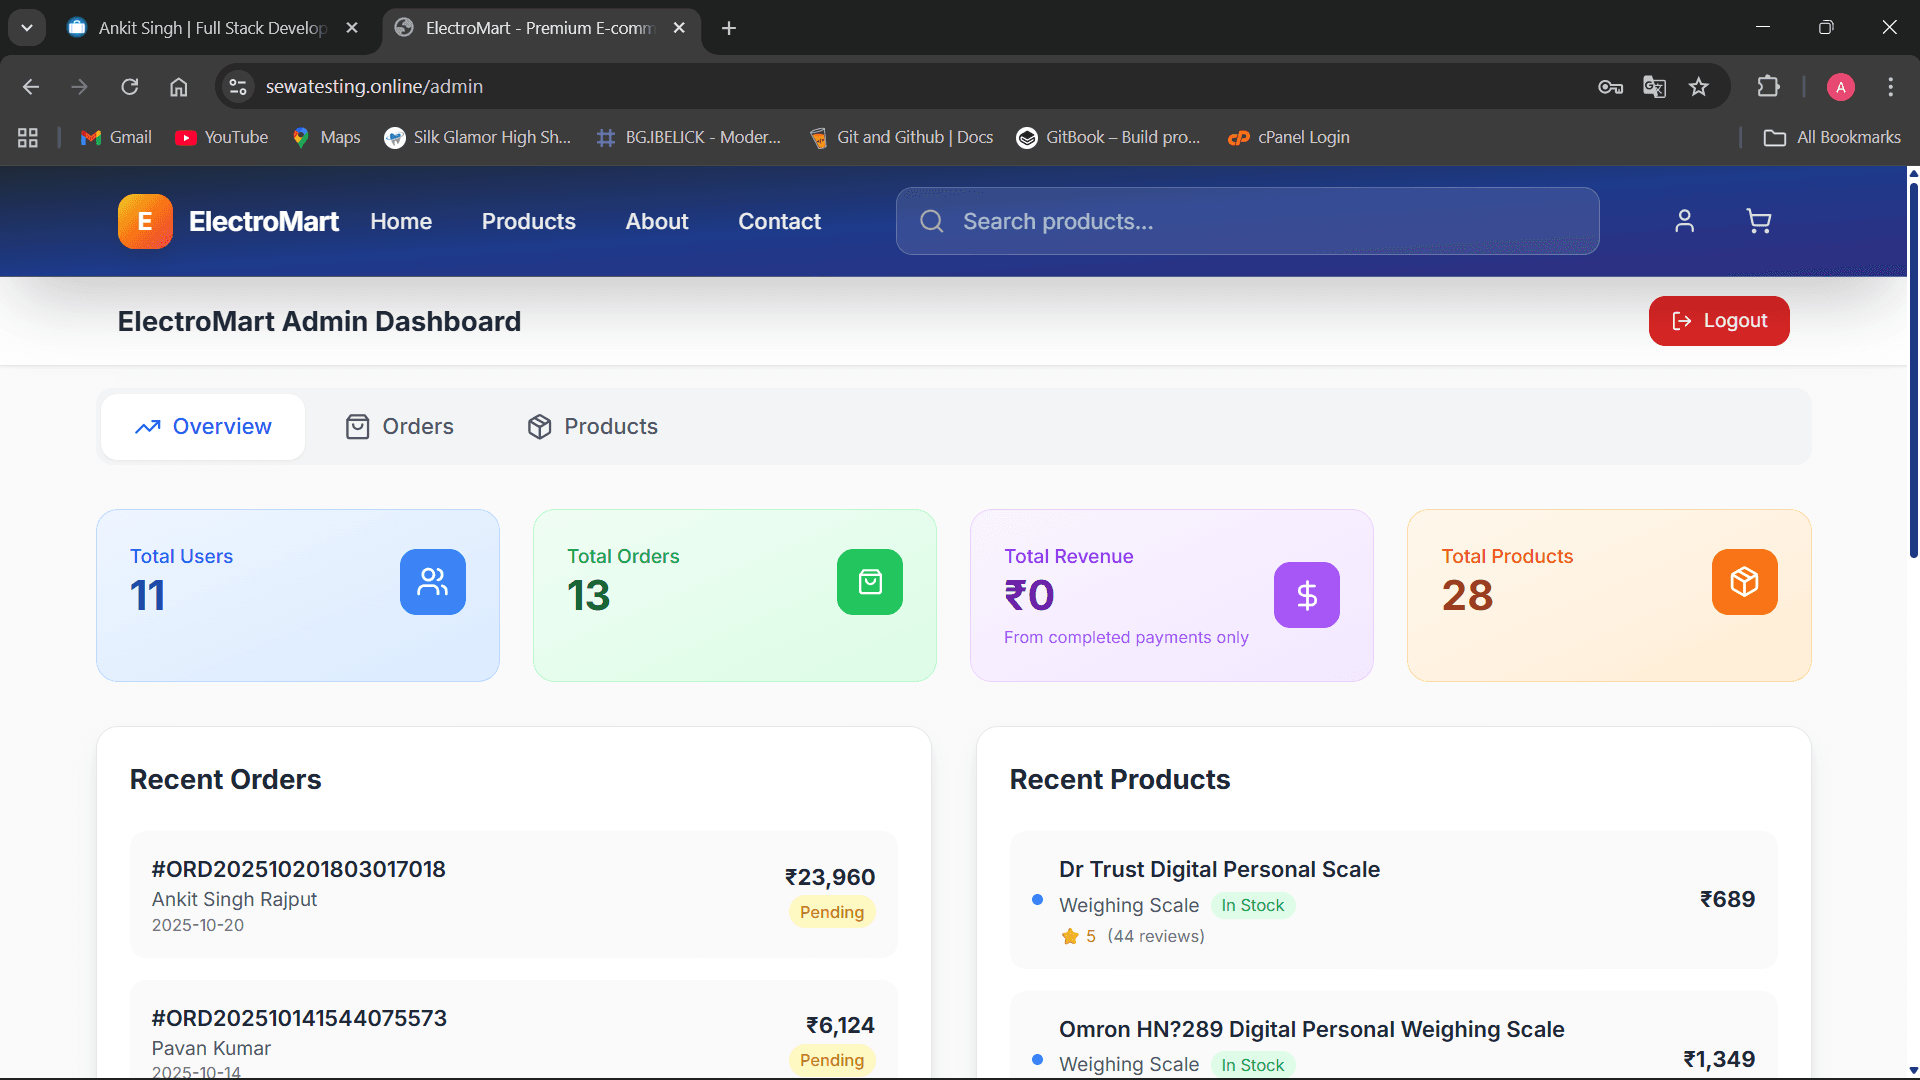Open the browser extensions puzzle icon
This screenshot has width=1920, height=1080.
pos(1768,87)
